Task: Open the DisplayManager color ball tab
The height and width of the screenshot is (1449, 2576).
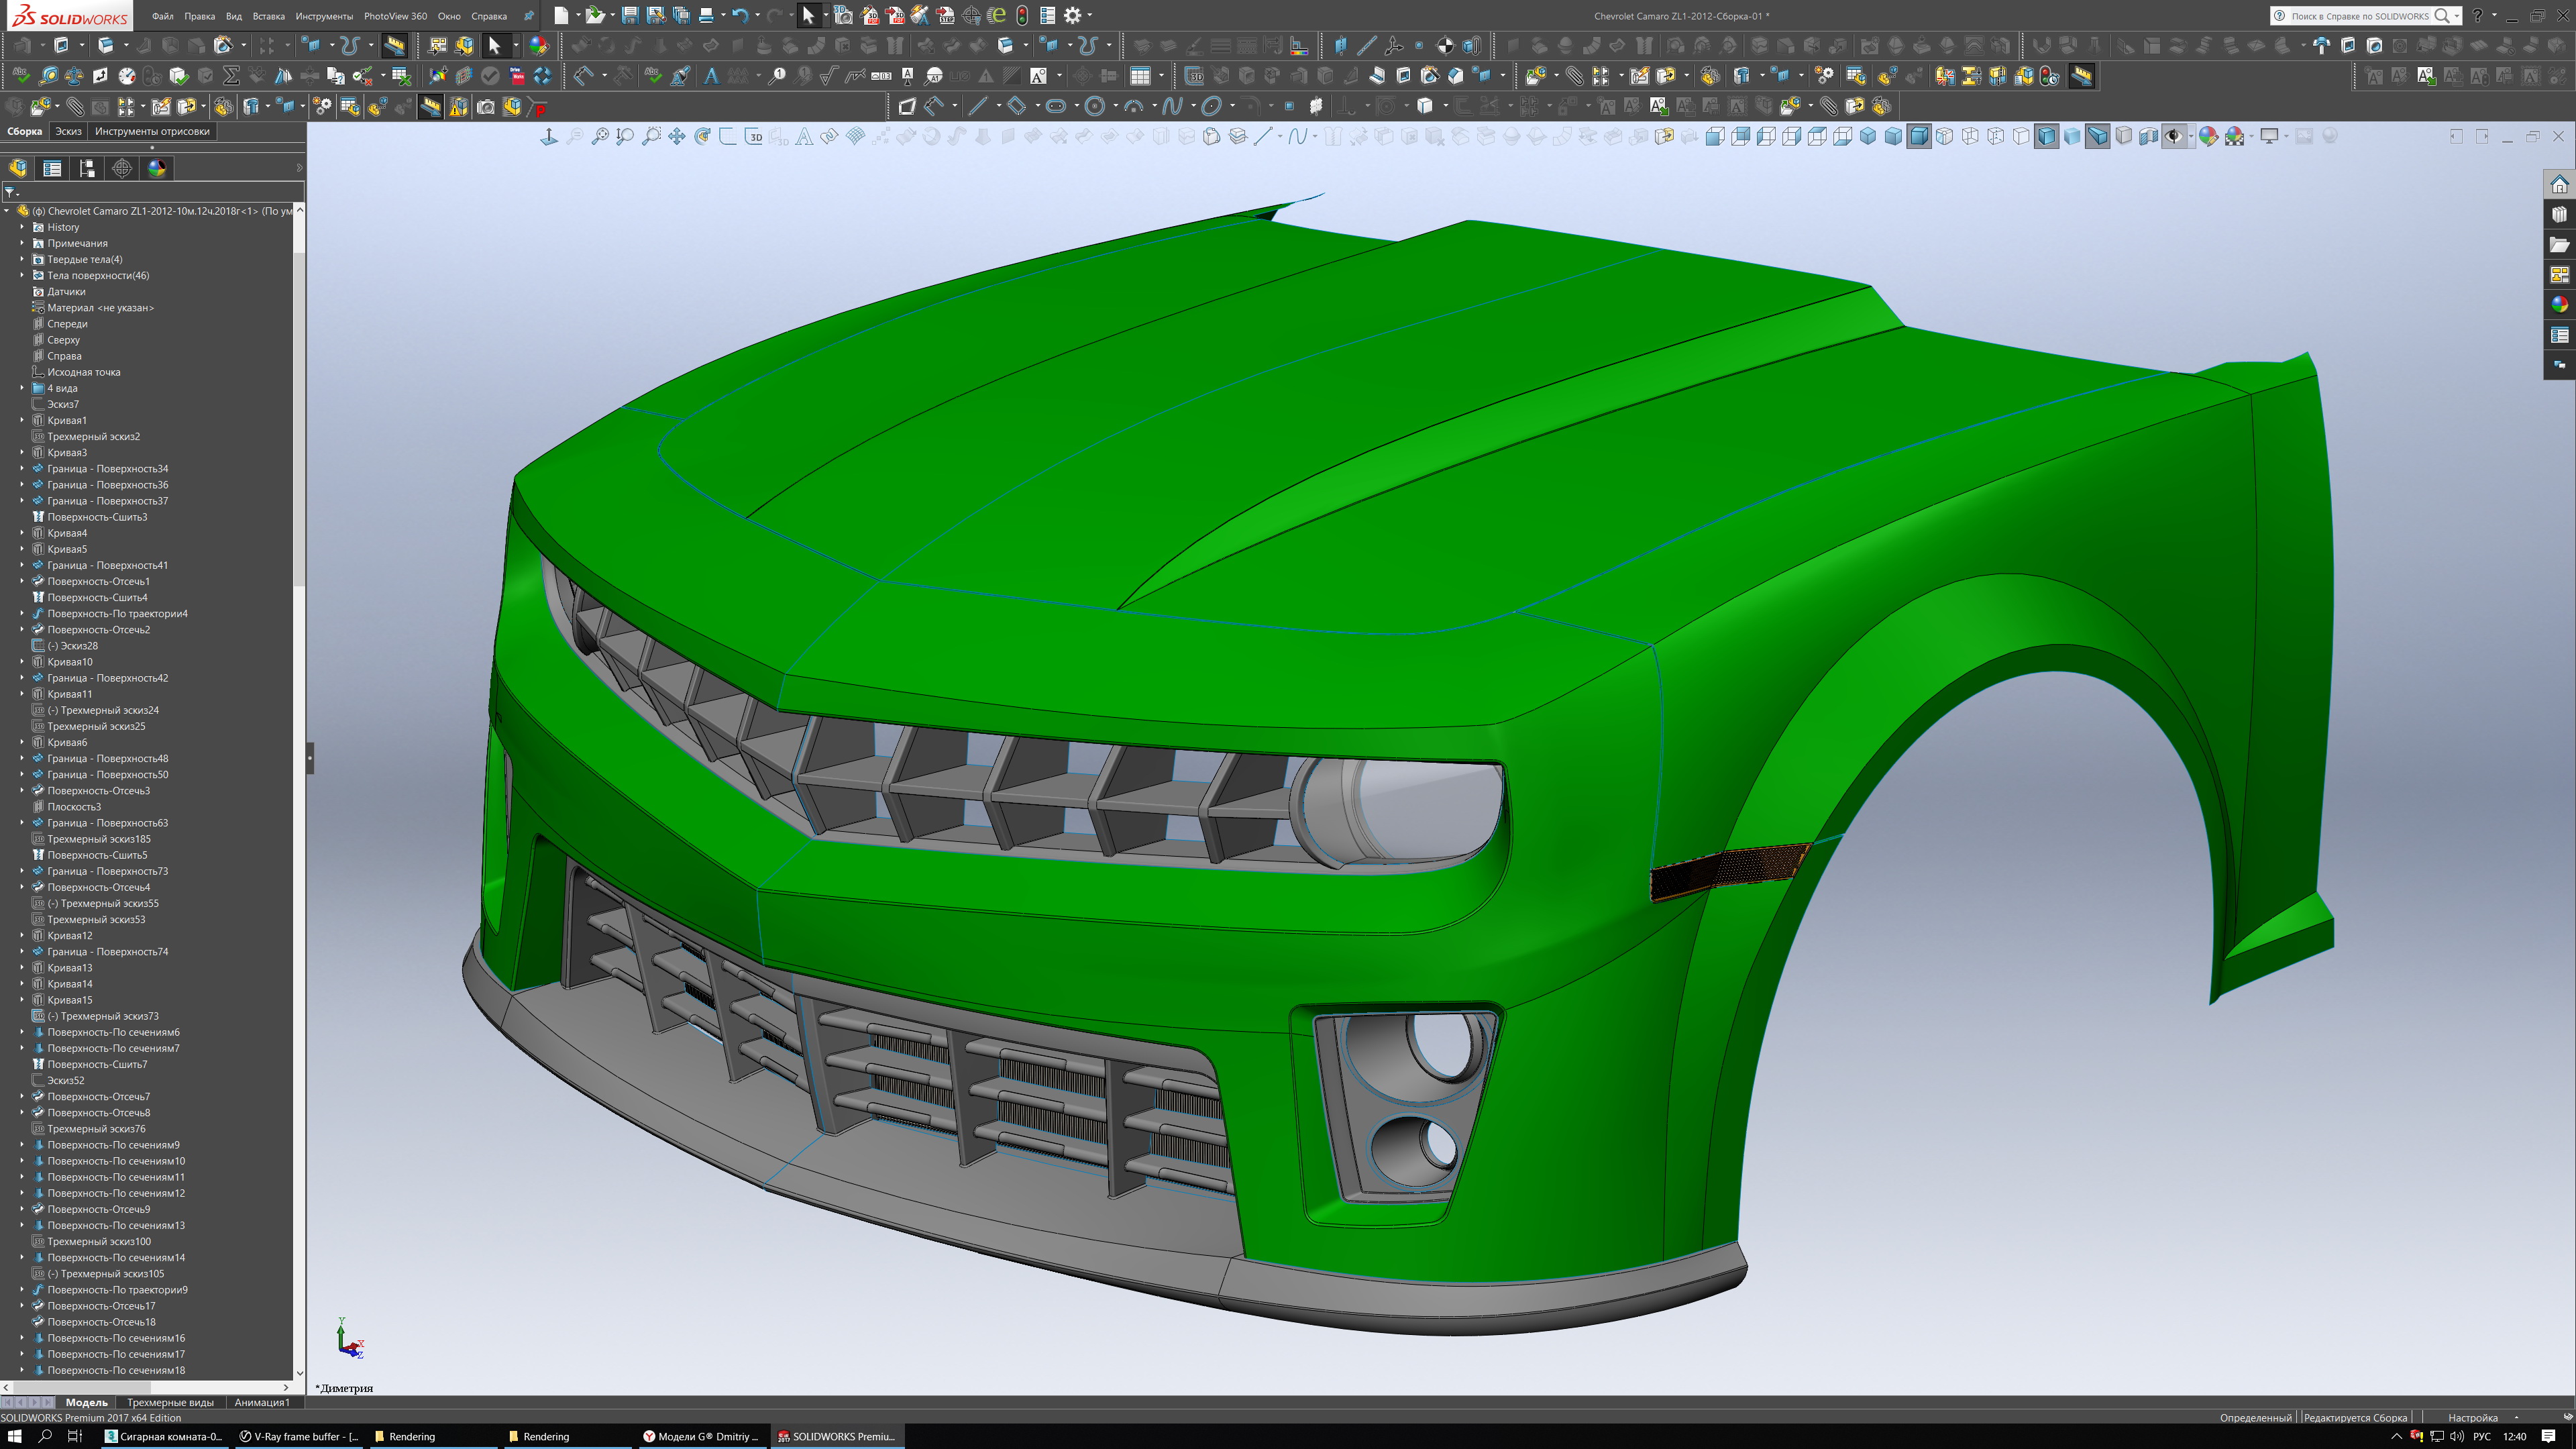Action: (x=157, y=168)
